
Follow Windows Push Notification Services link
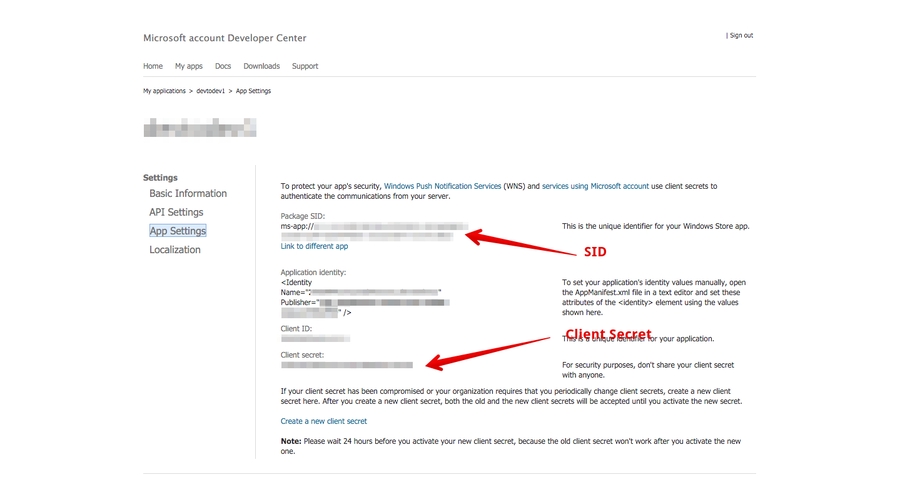[x=442, y=186]
